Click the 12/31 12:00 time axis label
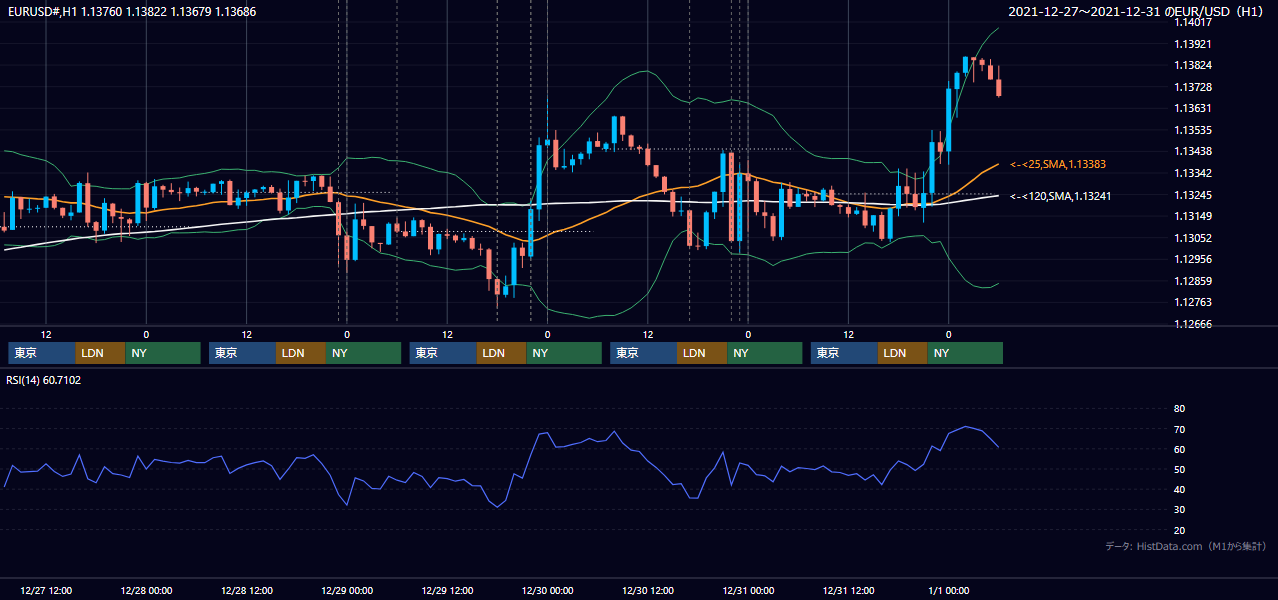The width and height of the screenshot is (1278, 600). click(x=848, y=591)
